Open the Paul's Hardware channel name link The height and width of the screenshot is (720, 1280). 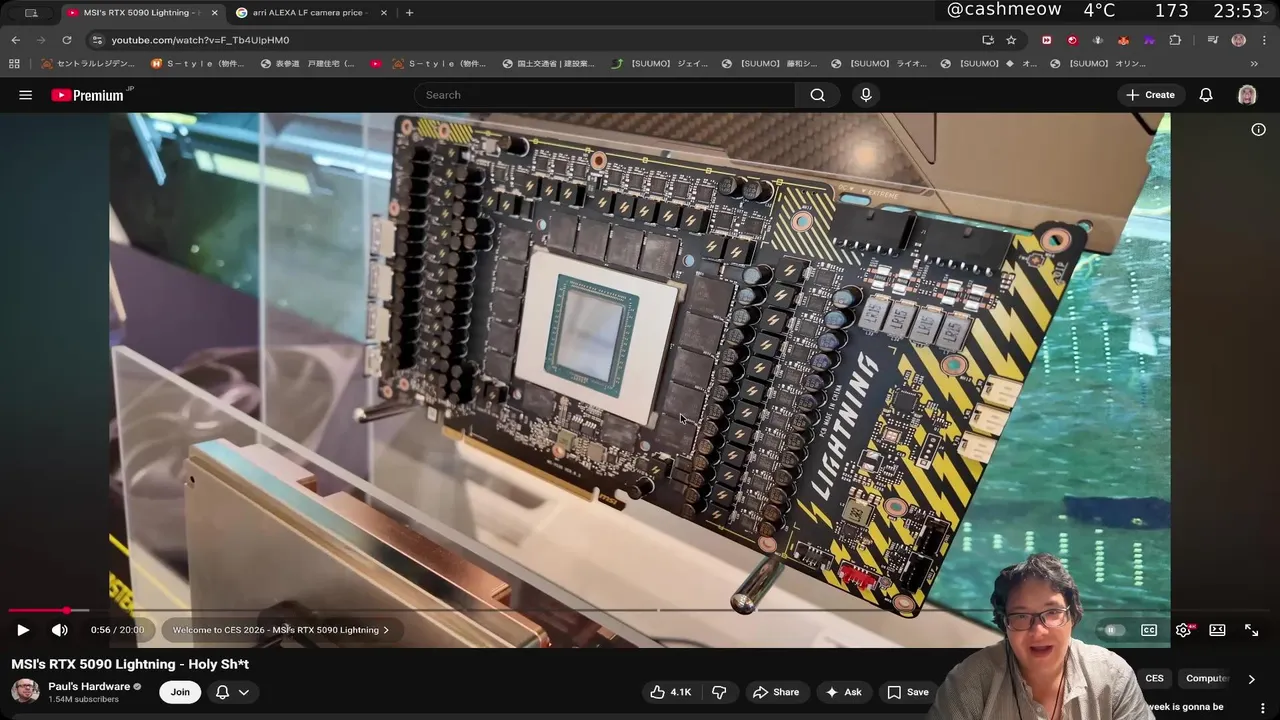pyautogui.click(x=89, y=686)
